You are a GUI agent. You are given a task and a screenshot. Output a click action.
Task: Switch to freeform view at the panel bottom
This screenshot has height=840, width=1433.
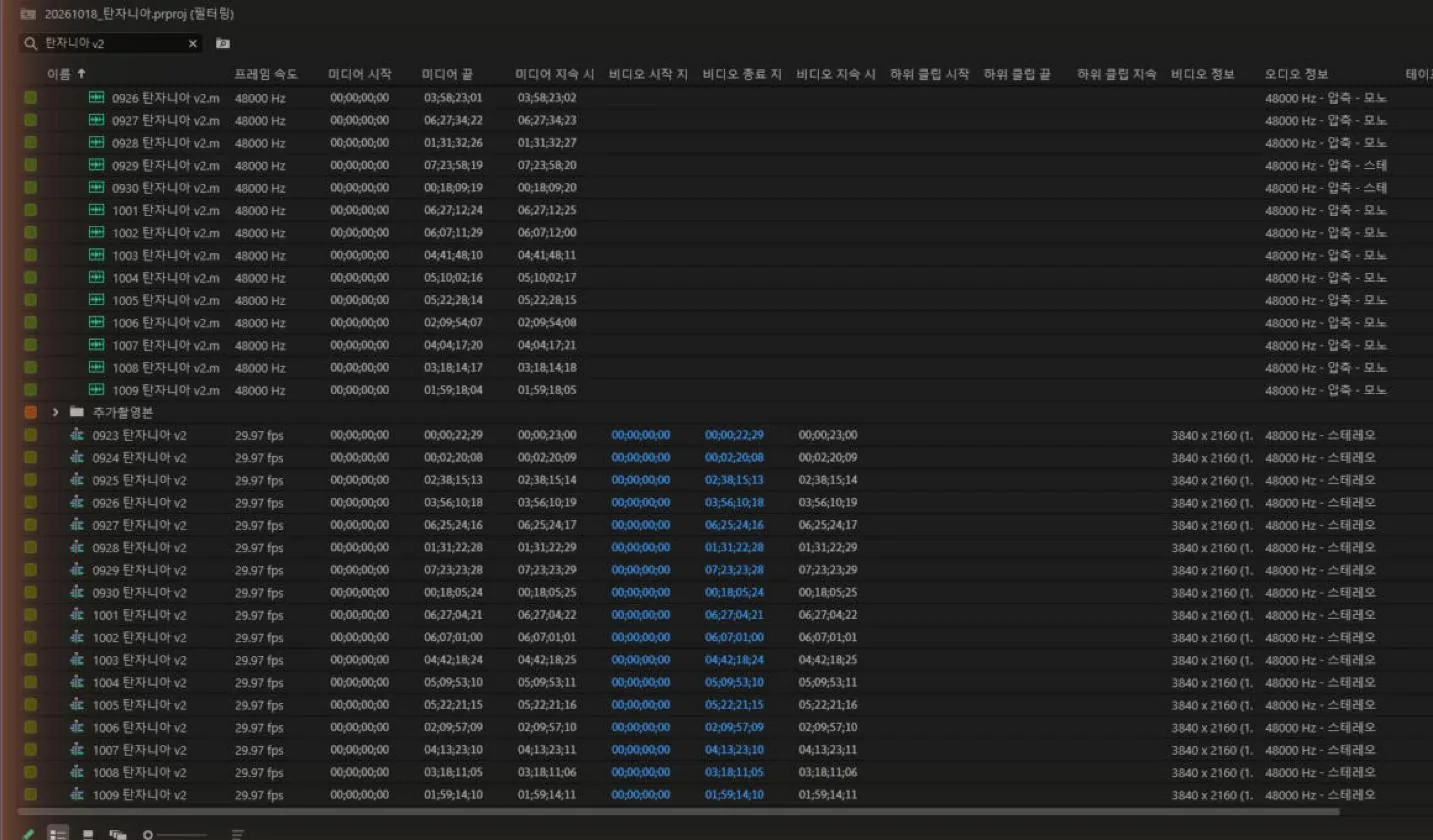tap(118, 833)
